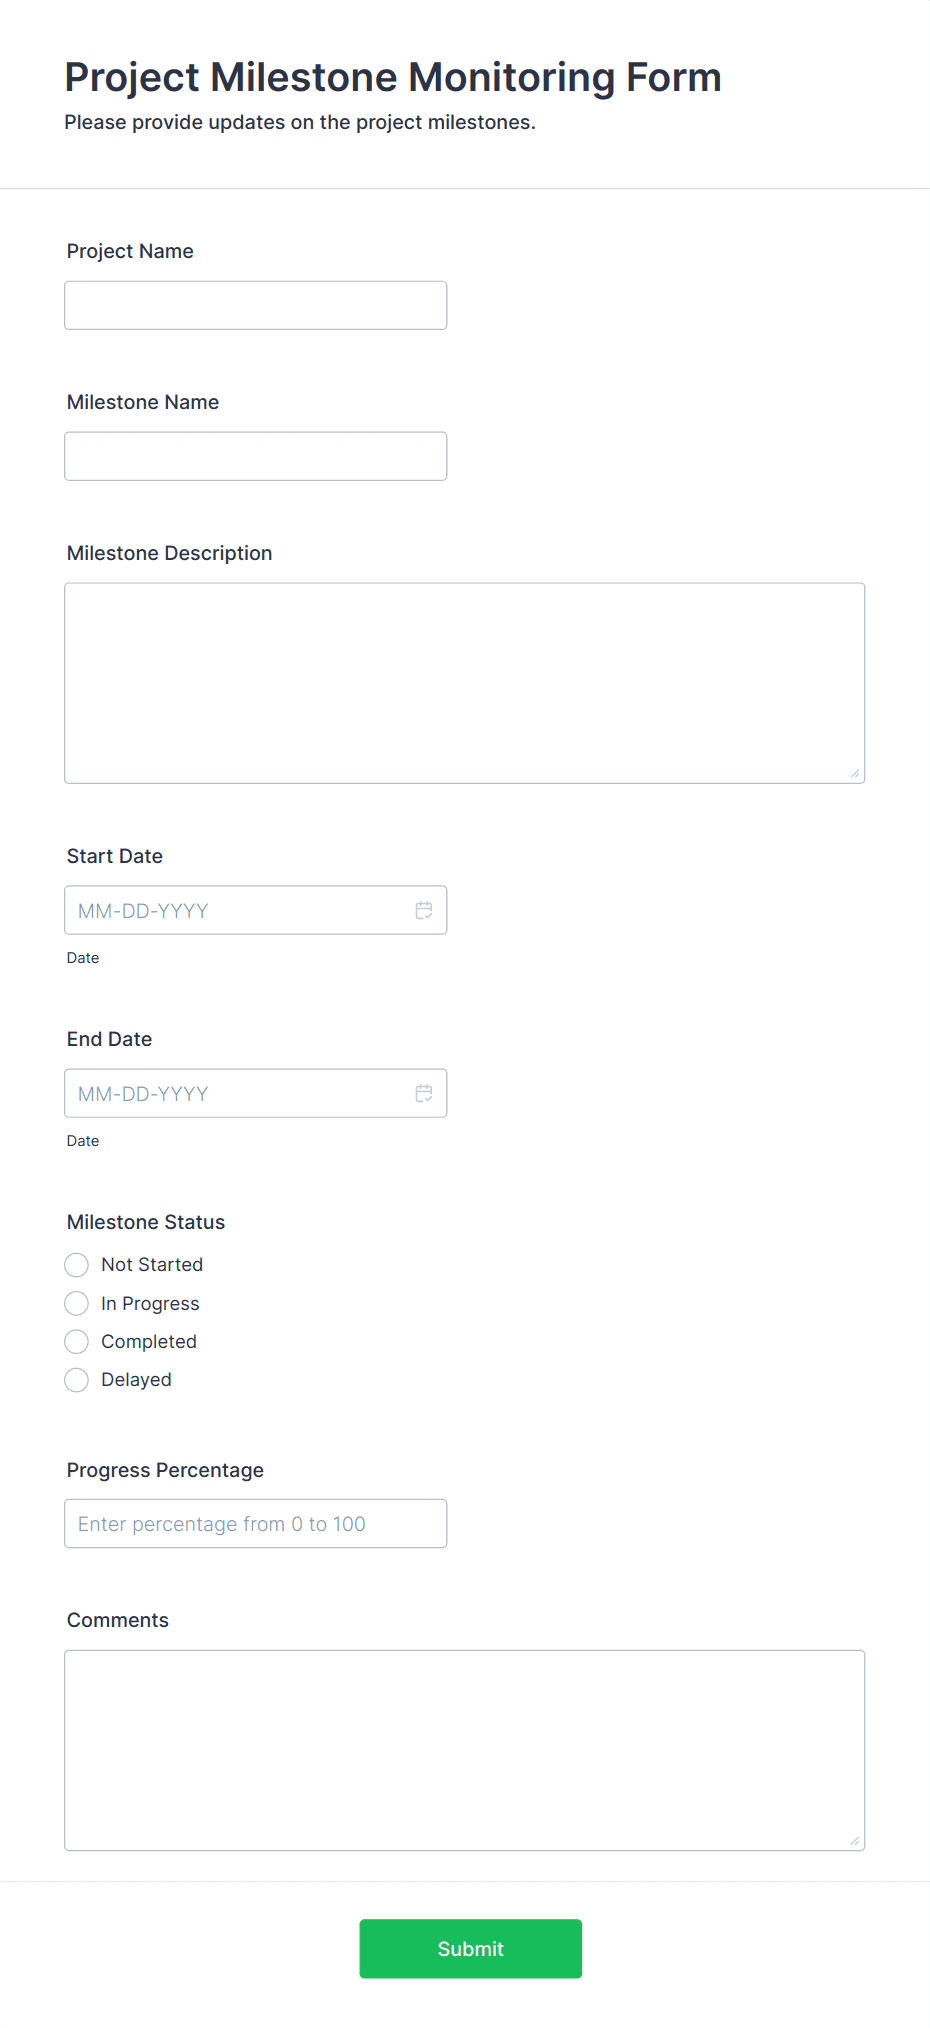This screenshot has width=930, height=2028.
Task: Click the Progress Percentage label
Action: pyautogui.click(x=165, y=1470)
